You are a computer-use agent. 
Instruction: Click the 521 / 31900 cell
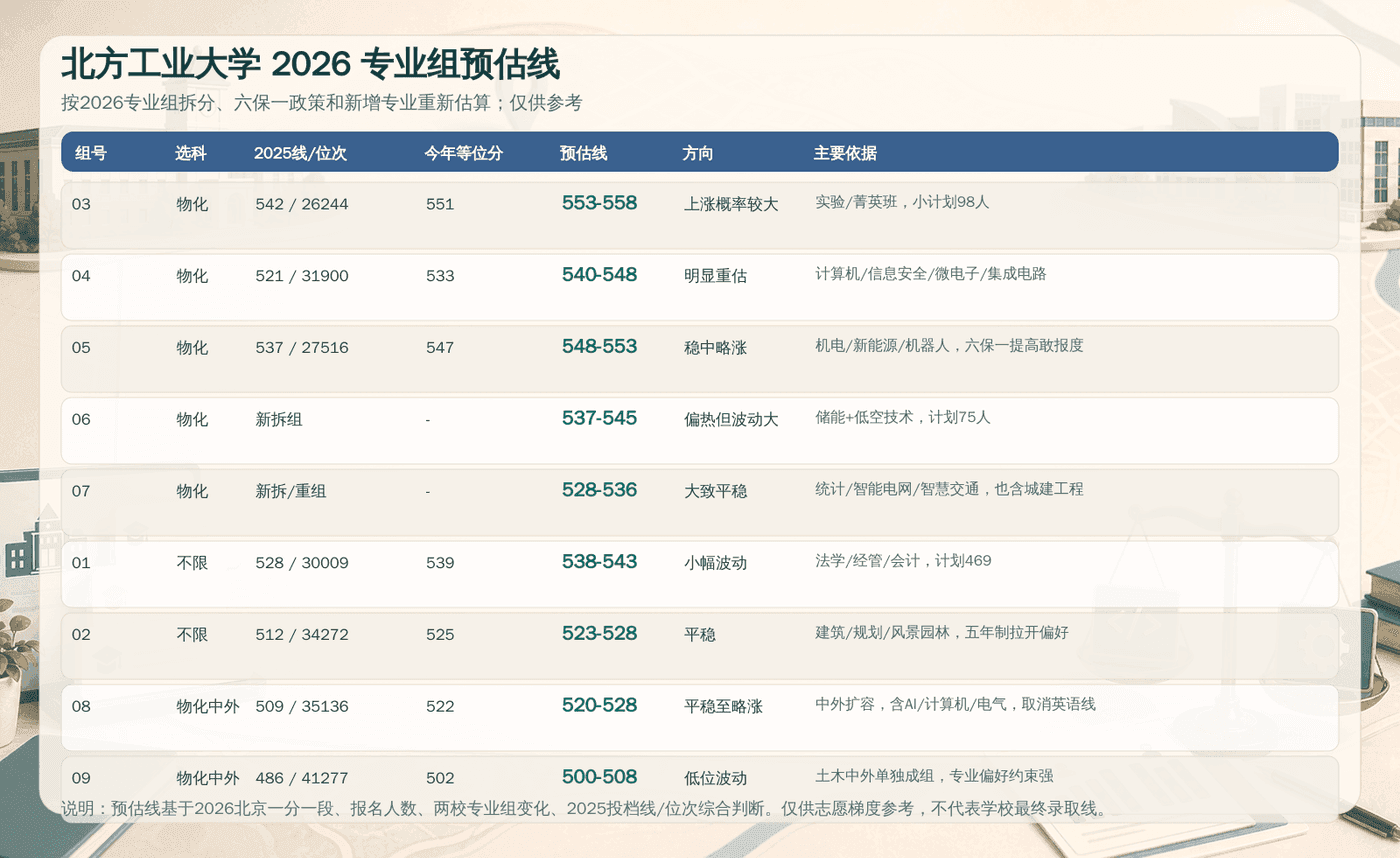click(x=302, y=276)
